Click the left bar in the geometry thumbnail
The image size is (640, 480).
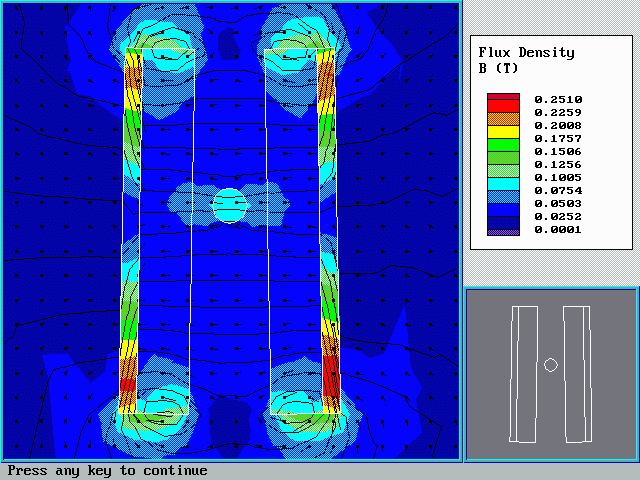(x=524, y=374)
